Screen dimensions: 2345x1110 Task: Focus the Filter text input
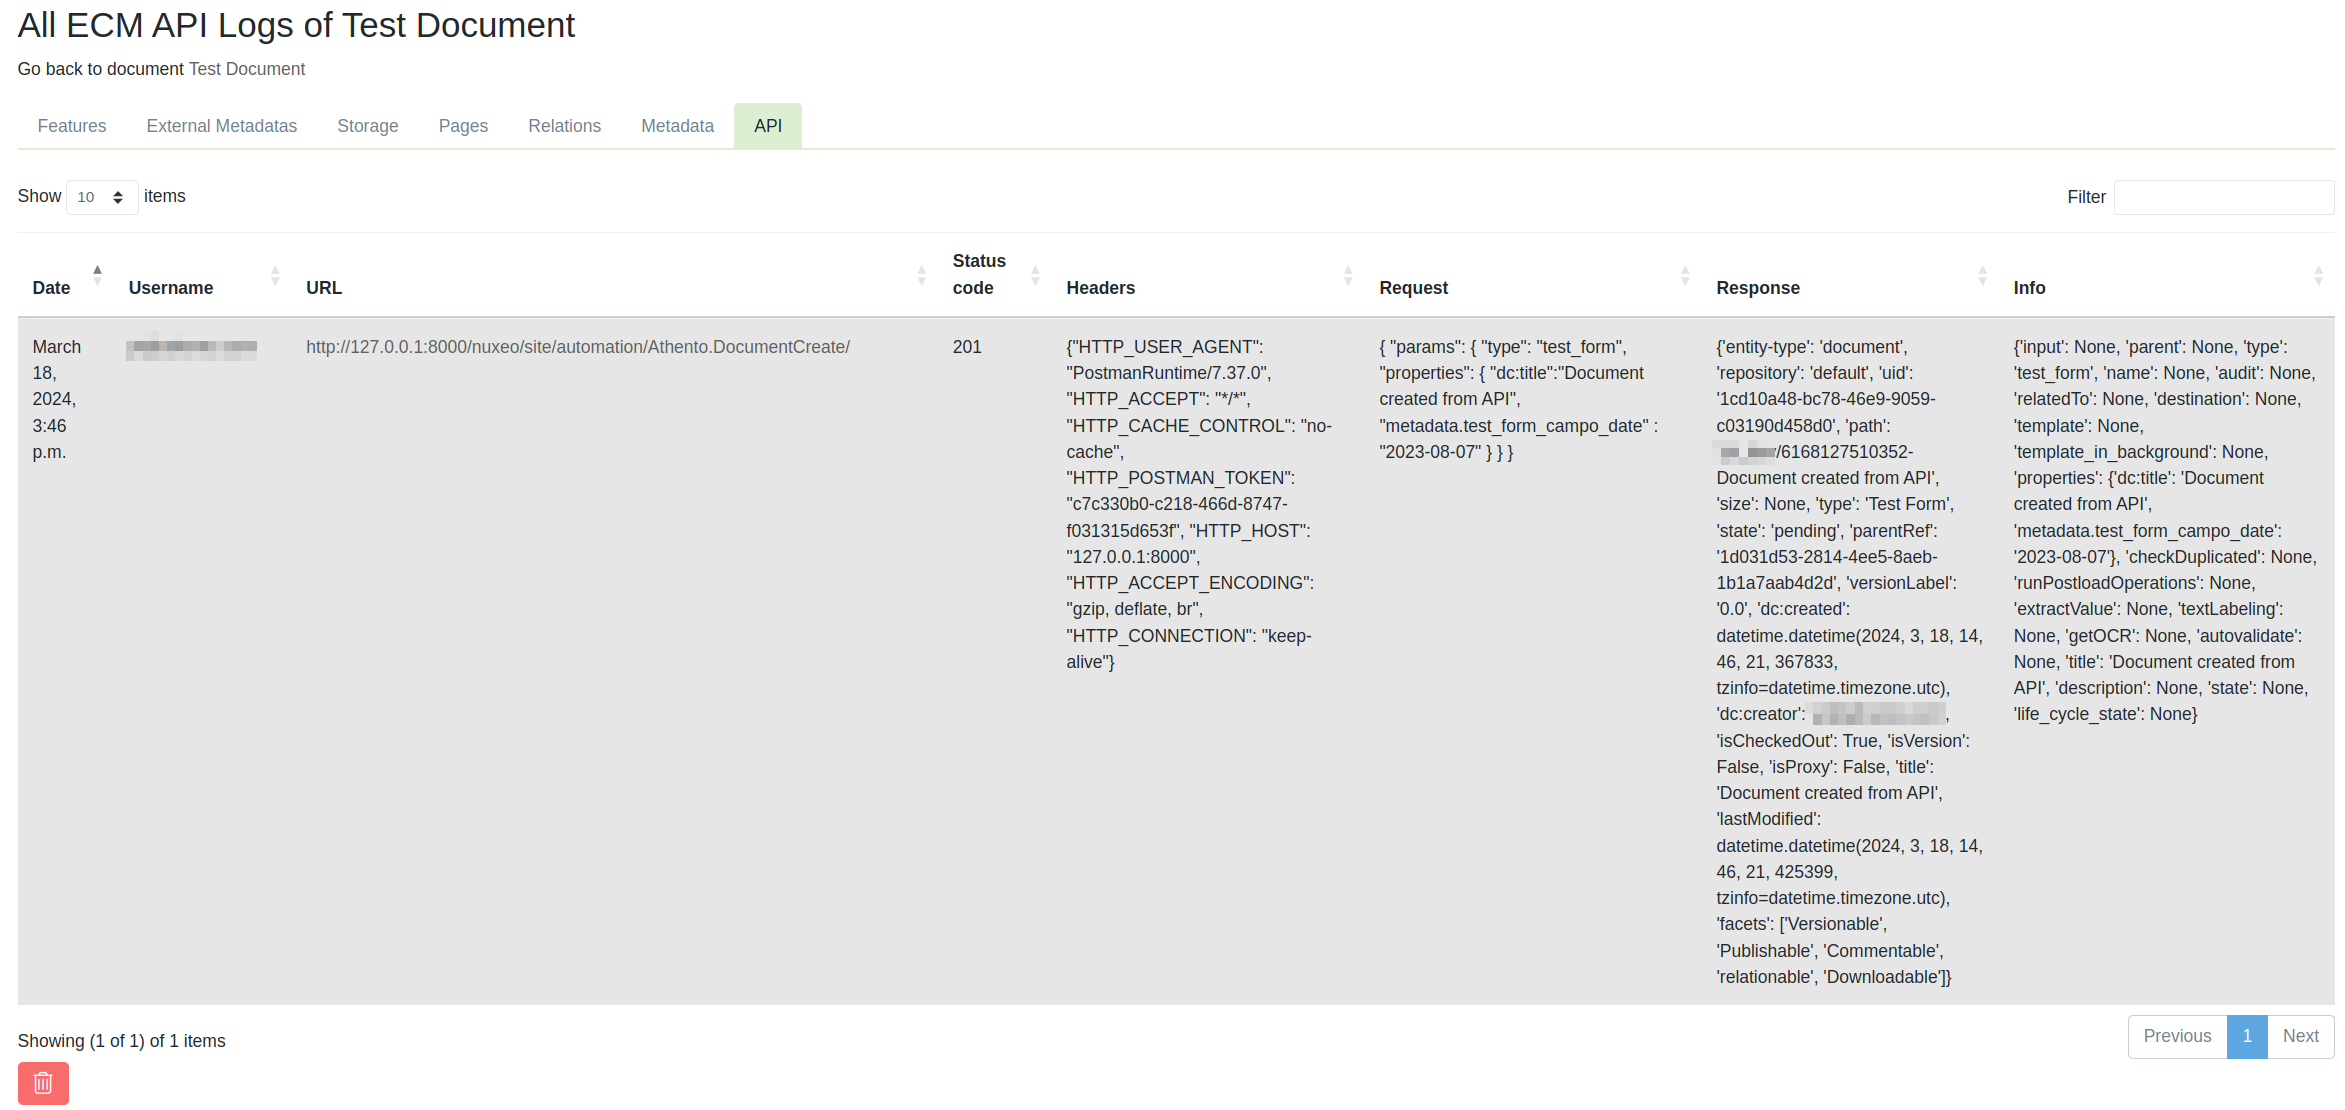pos(2223,197)
